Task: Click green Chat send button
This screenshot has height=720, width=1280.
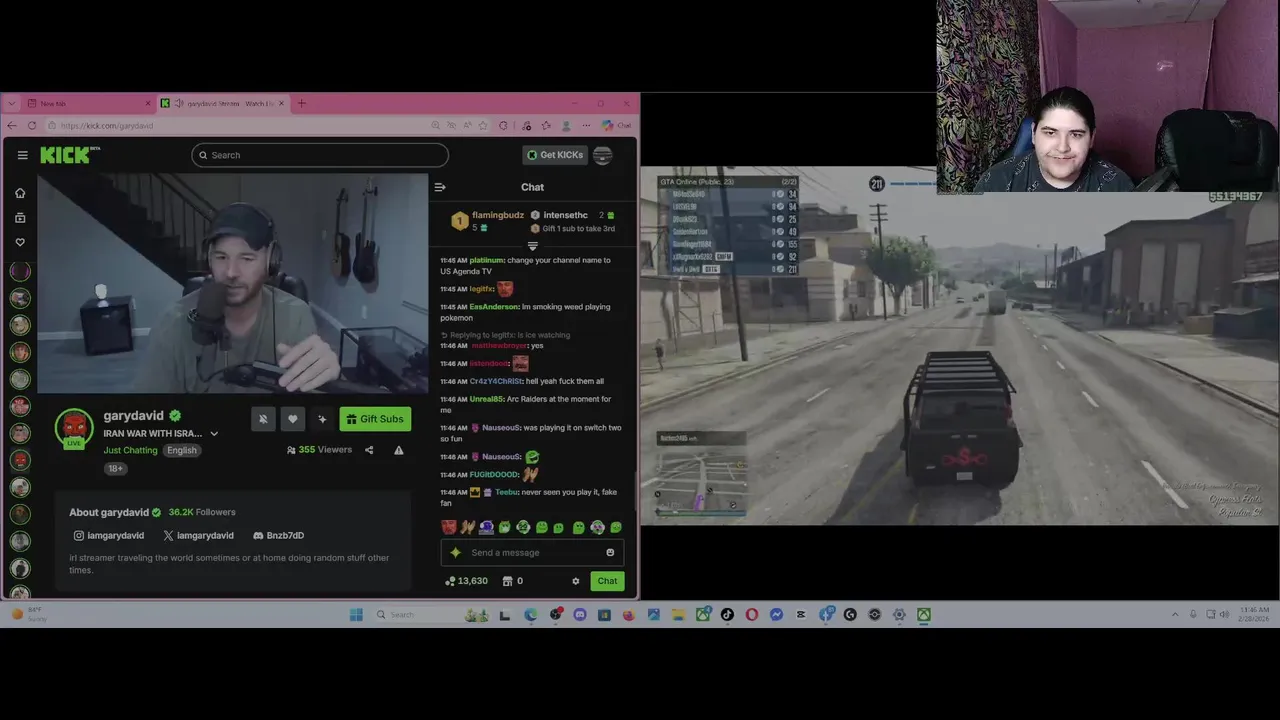Action: 607,581
